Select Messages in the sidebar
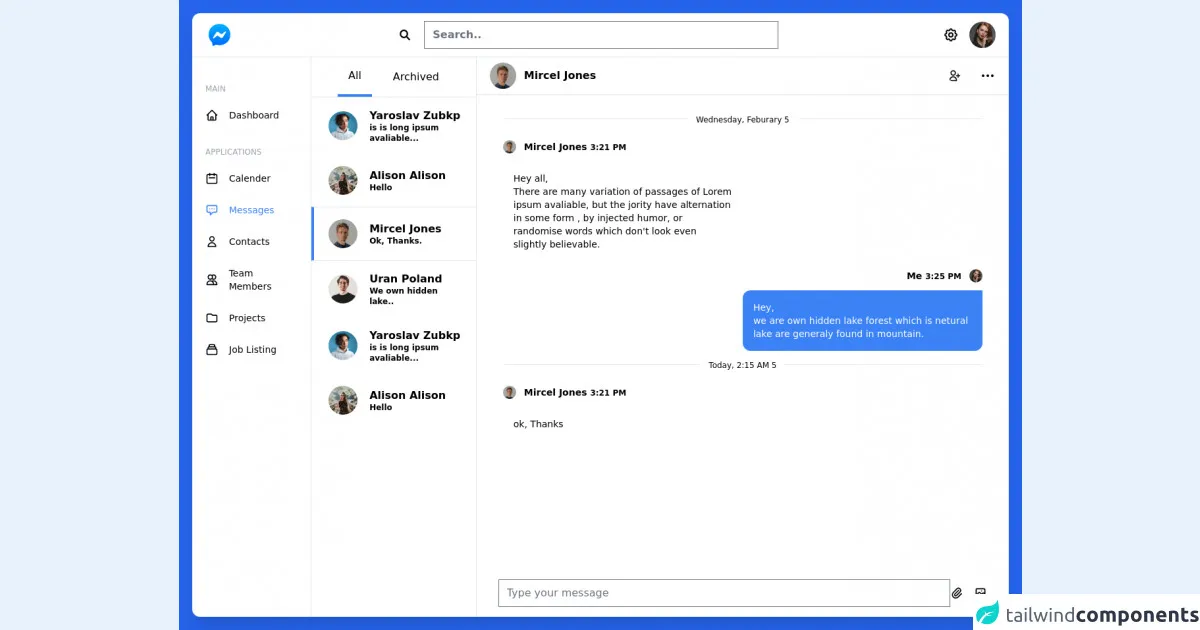Image resolution: width=1200 pixels, height=630 pixels. (251, 210)
